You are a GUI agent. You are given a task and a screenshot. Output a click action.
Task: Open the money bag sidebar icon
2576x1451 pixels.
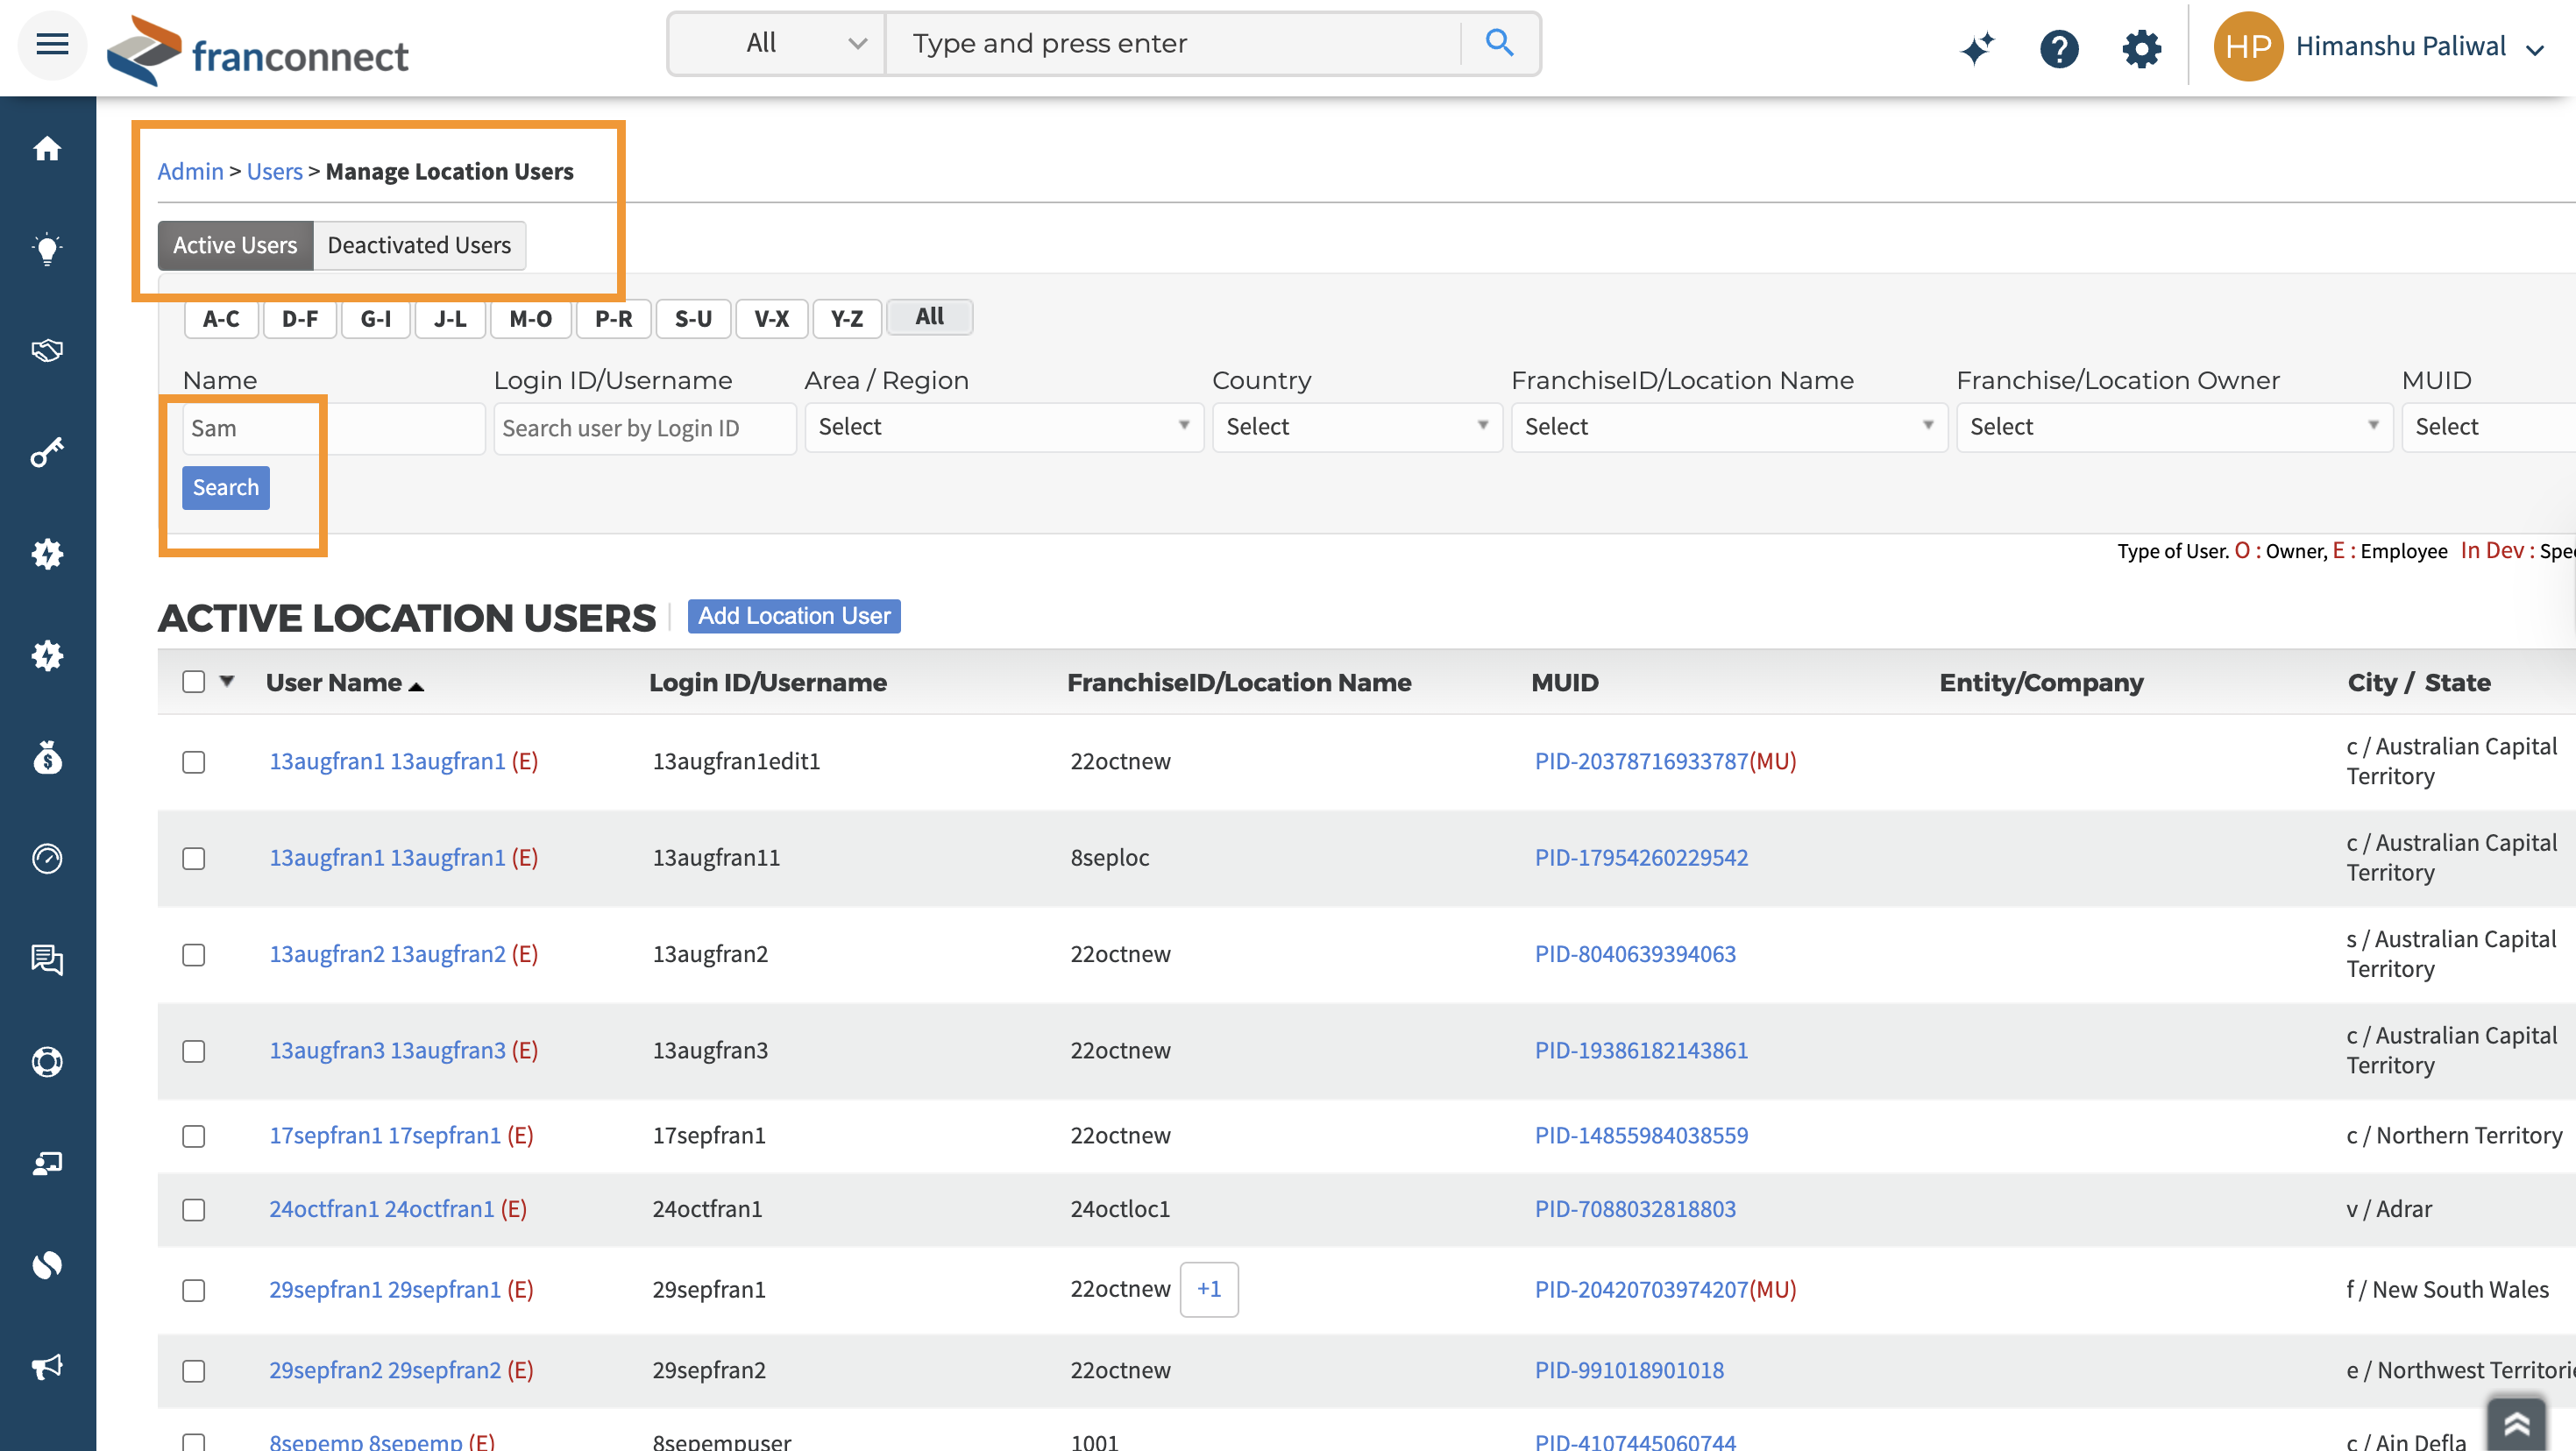coord(47,759)
